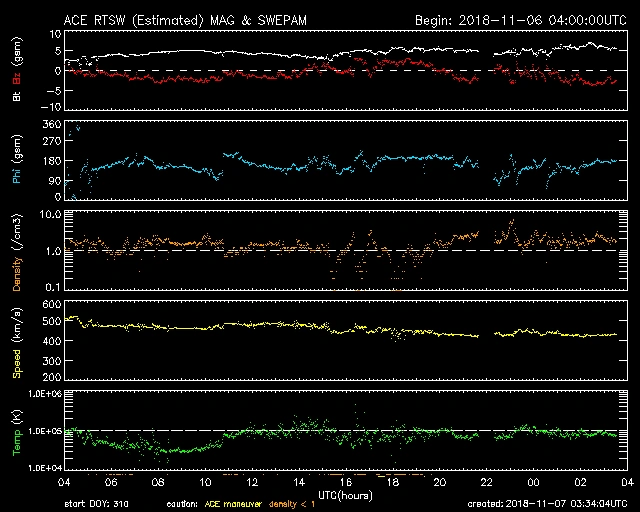This screenshot has height=512, width=640.
Task: Click the orange 'density < 1' legend text
Action: 298,504
